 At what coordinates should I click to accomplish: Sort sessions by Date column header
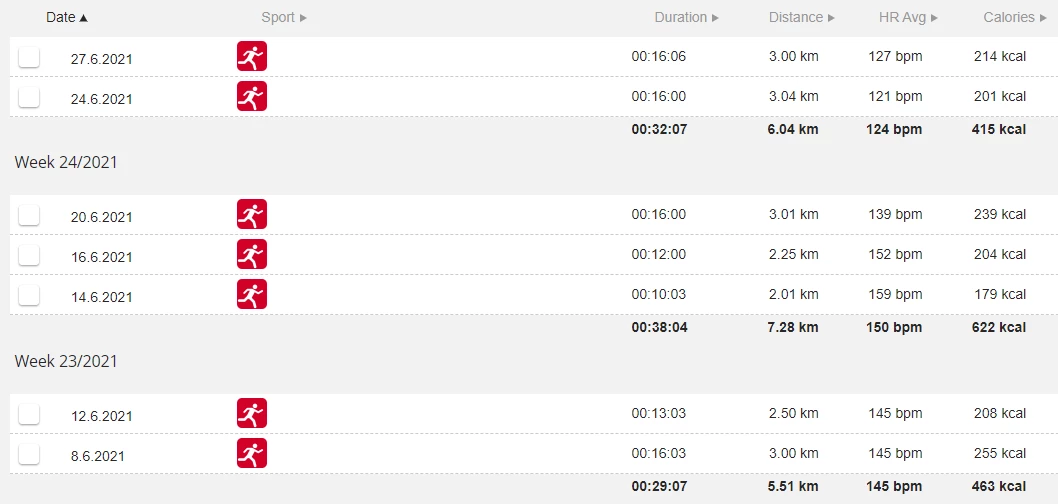pos(67,18)
